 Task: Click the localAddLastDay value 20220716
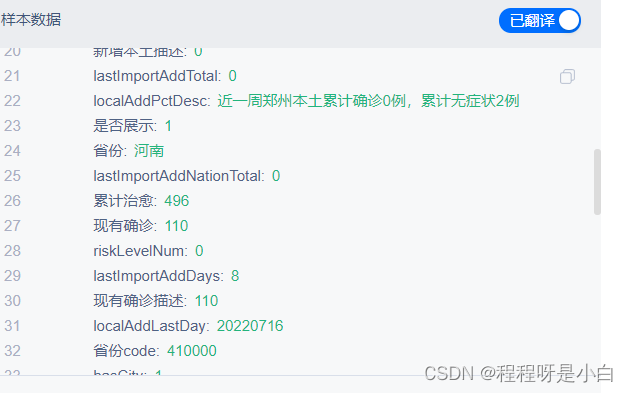coord(250,326)
